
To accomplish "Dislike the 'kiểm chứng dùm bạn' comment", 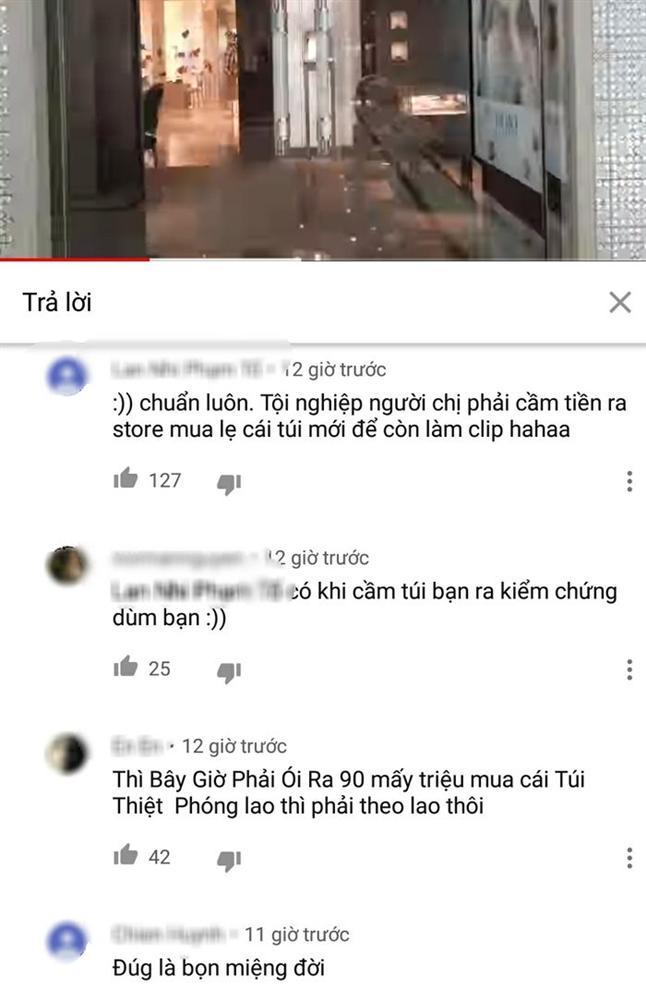I will [229, 672].
